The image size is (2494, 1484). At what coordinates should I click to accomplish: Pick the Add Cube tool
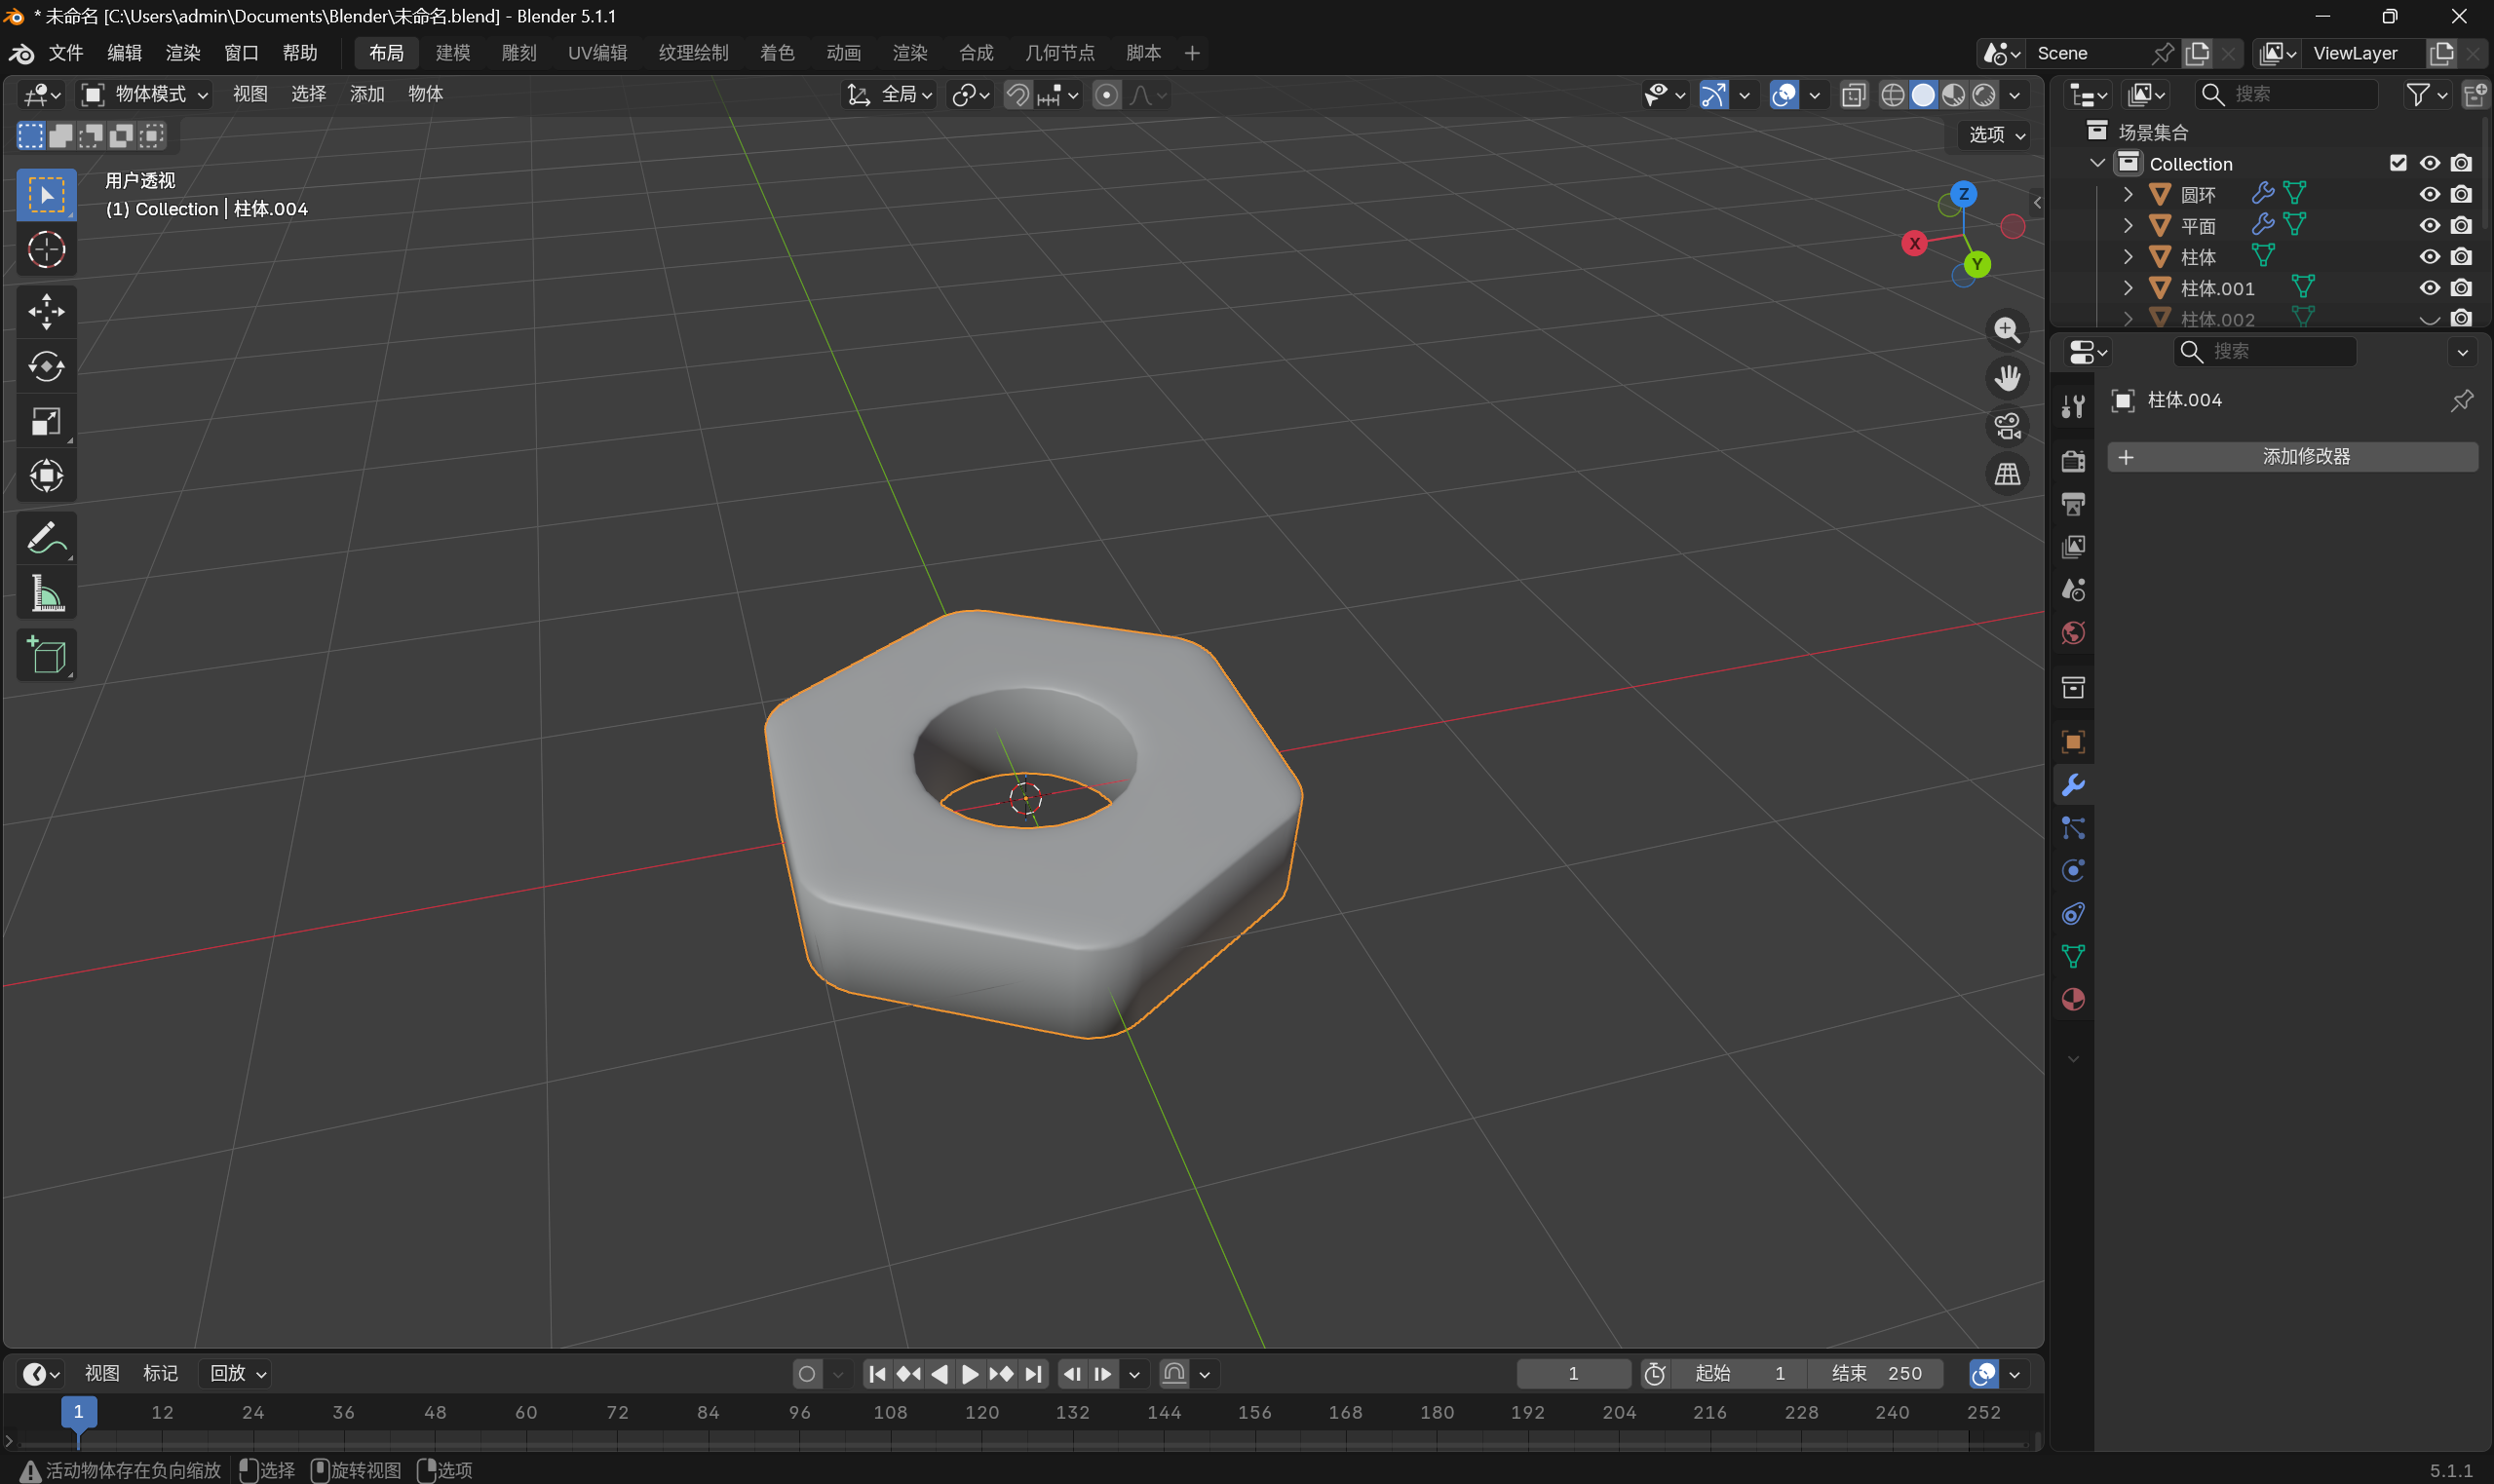(x=46, y=656)
